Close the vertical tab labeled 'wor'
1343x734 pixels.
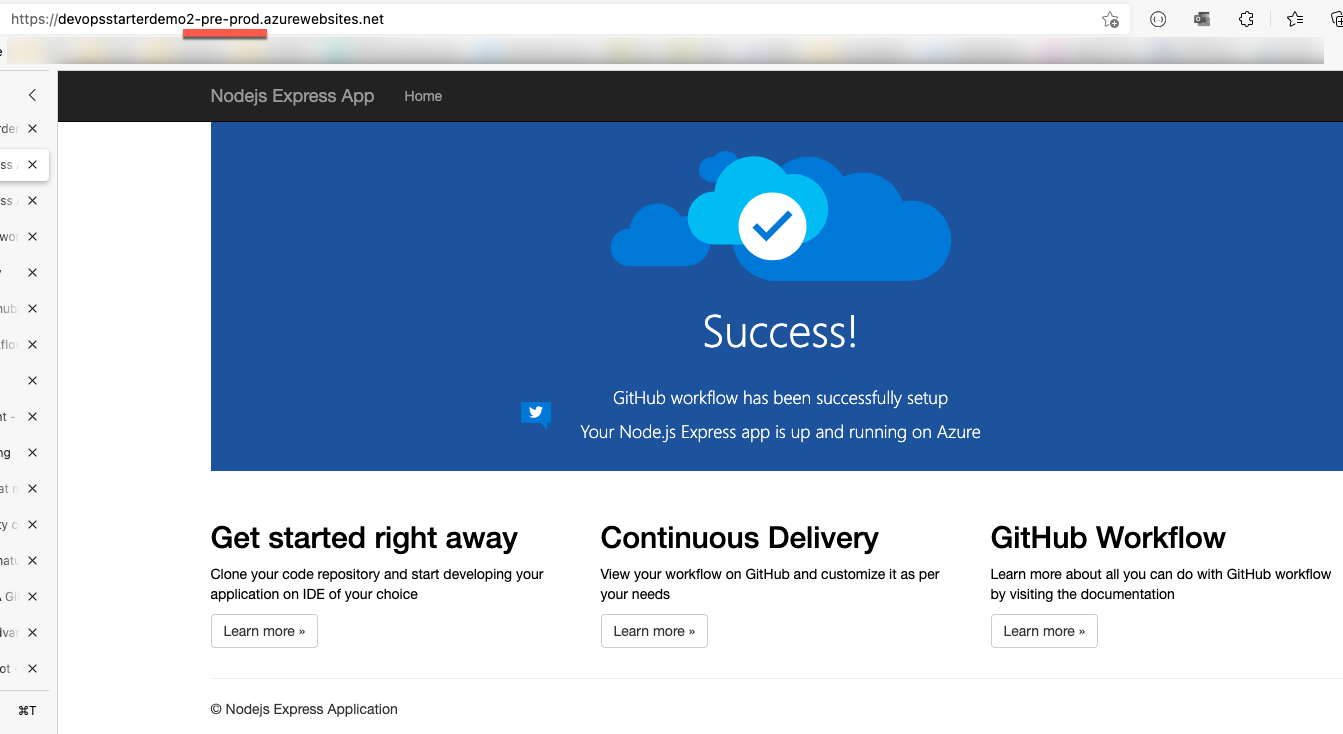pos(32,237)
